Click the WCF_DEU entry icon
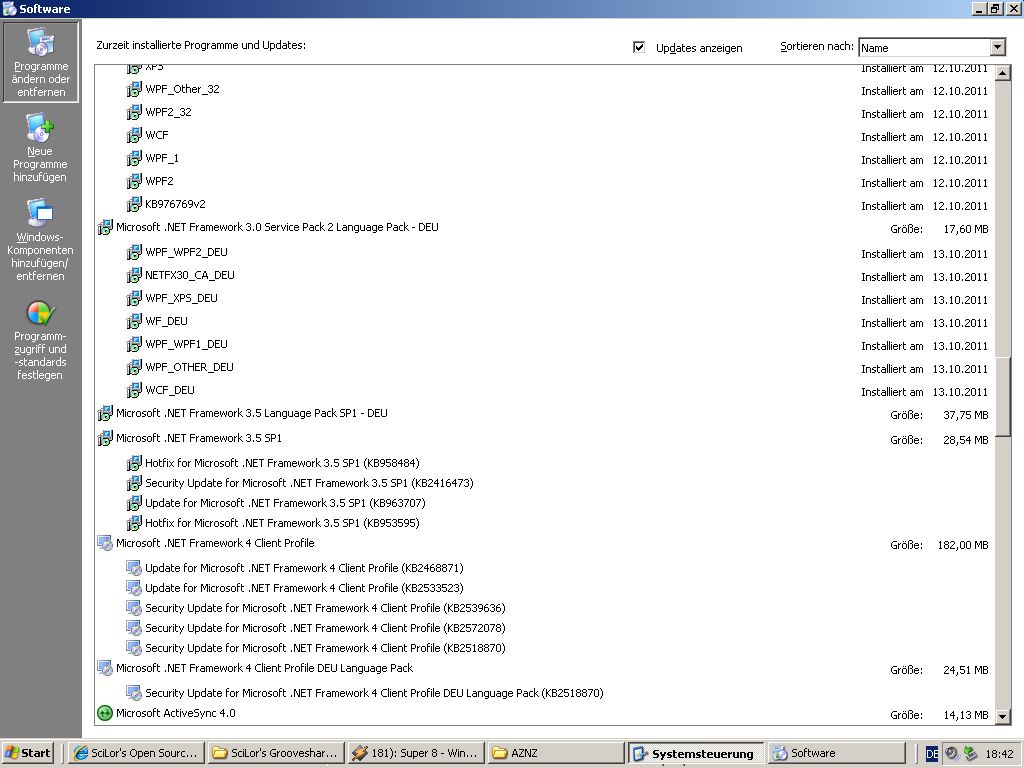Viewport: 1024px width, 768px height. (134, 391)
